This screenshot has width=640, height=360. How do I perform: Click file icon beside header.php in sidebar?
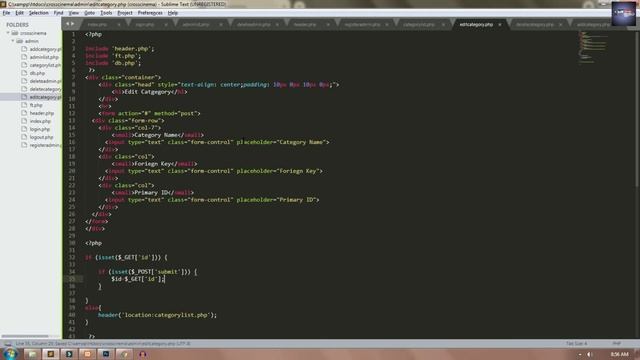pos(24,113)
